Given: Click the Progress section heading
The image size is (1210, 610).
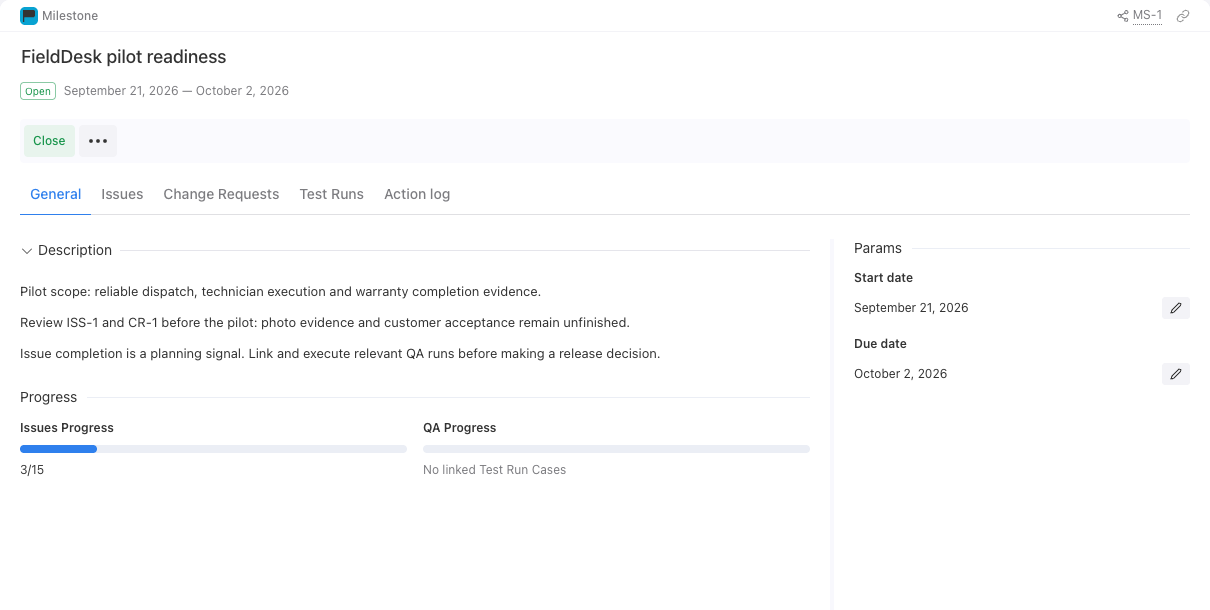Looking at the screenshot, I should (x=49, y=397).
